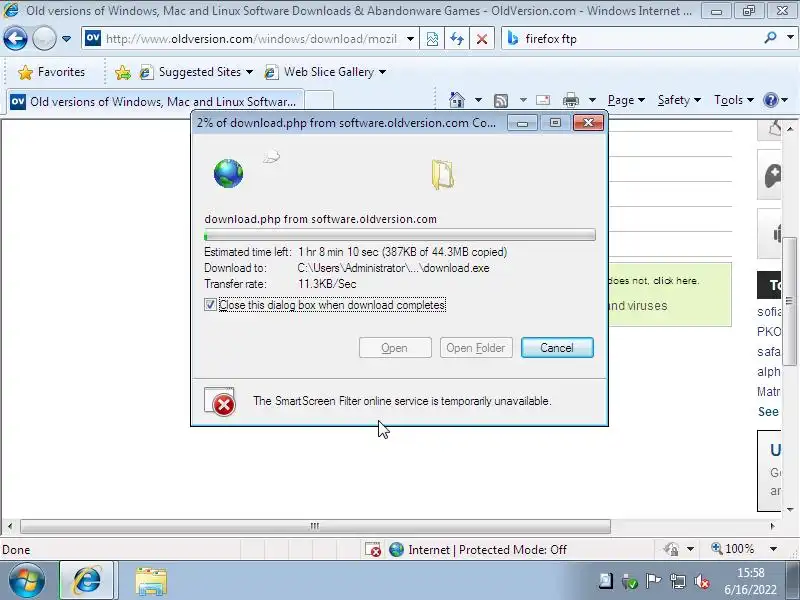Click the download progress bar
This screenshot has height=600, width=800.
point(399,235)
